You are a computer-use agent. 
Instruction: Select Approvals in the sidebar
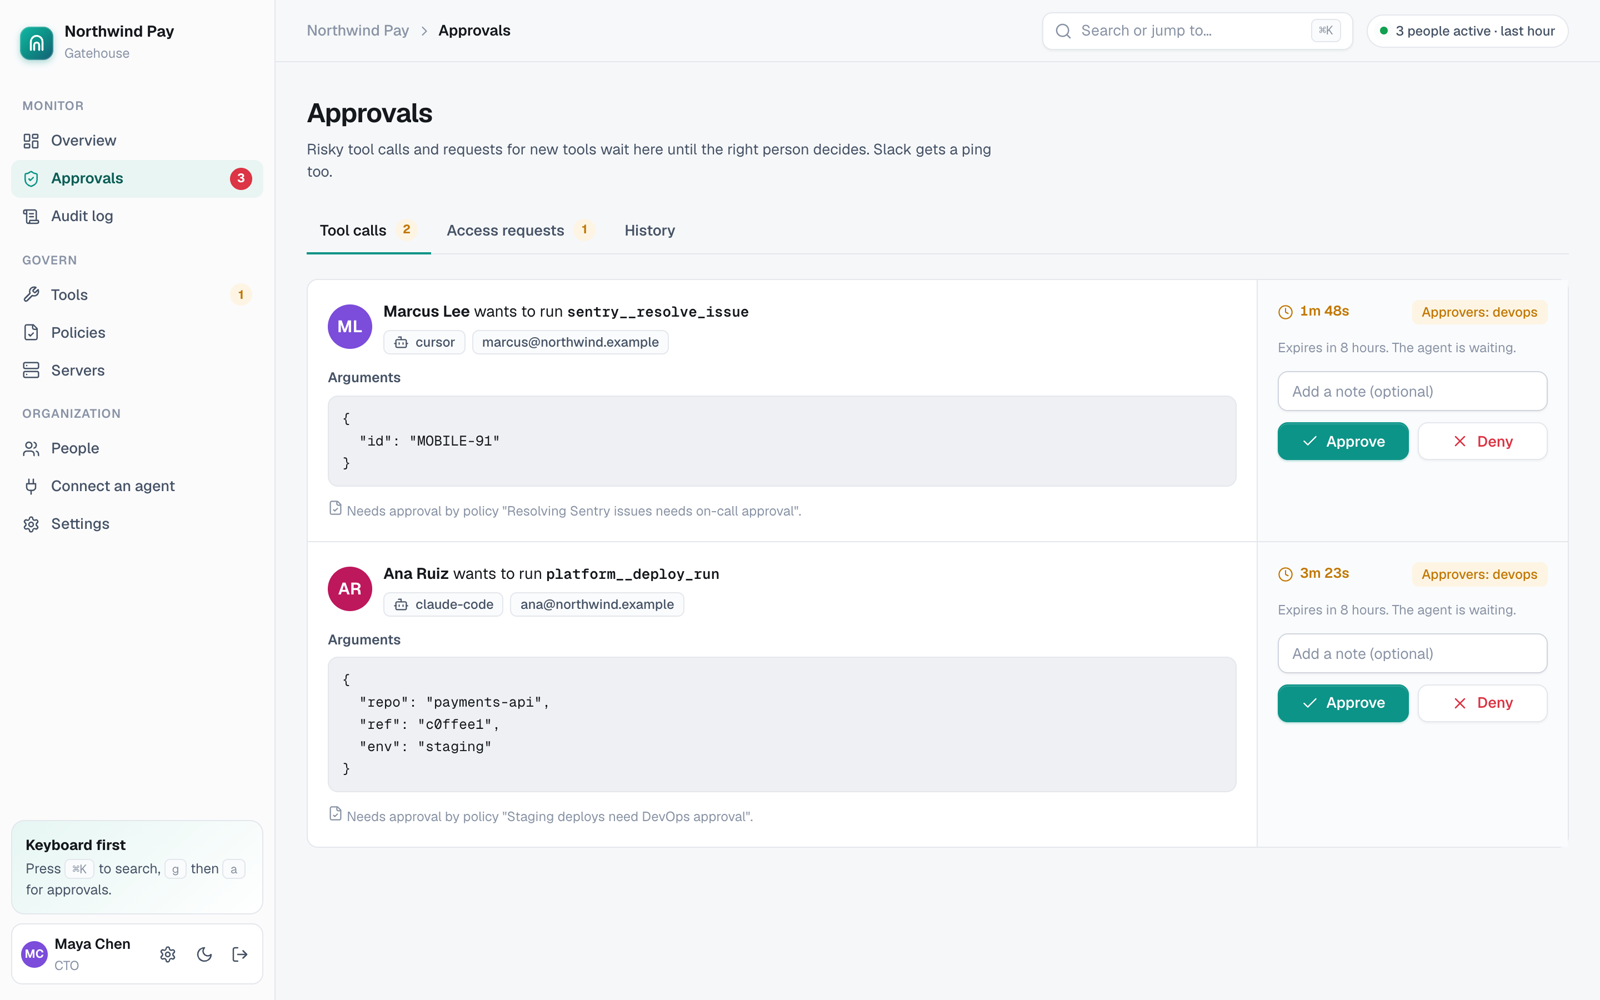[x=137, y=179]
